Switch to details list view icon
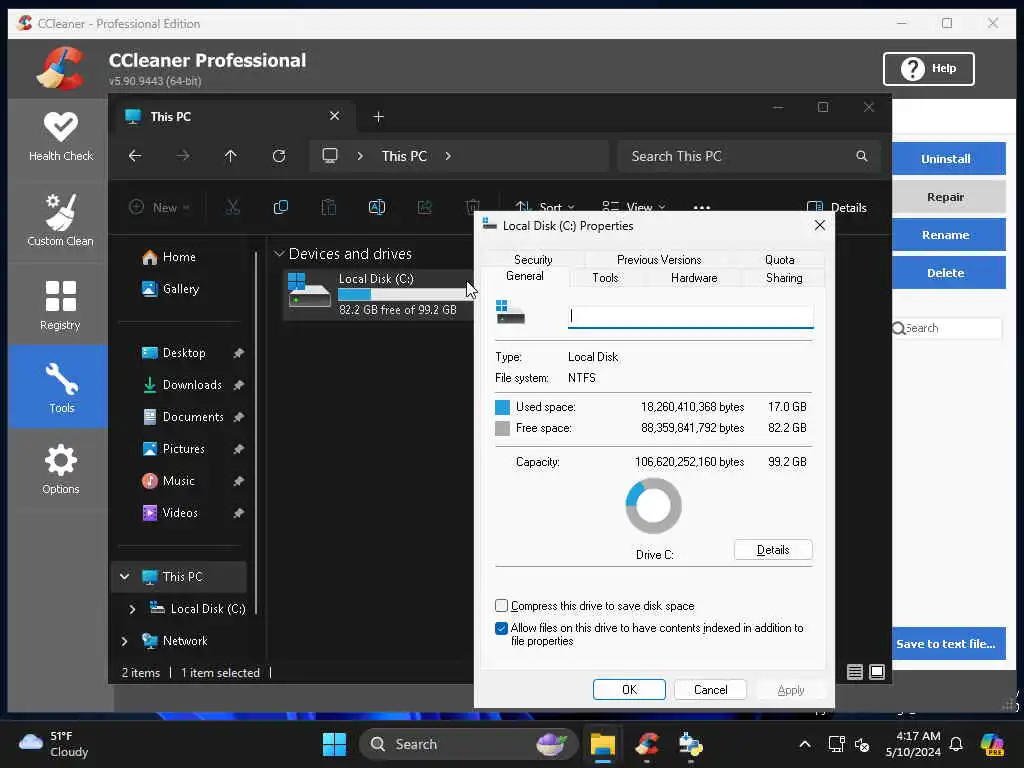This screenshot has height=768, width=1024. coord(855,672)
